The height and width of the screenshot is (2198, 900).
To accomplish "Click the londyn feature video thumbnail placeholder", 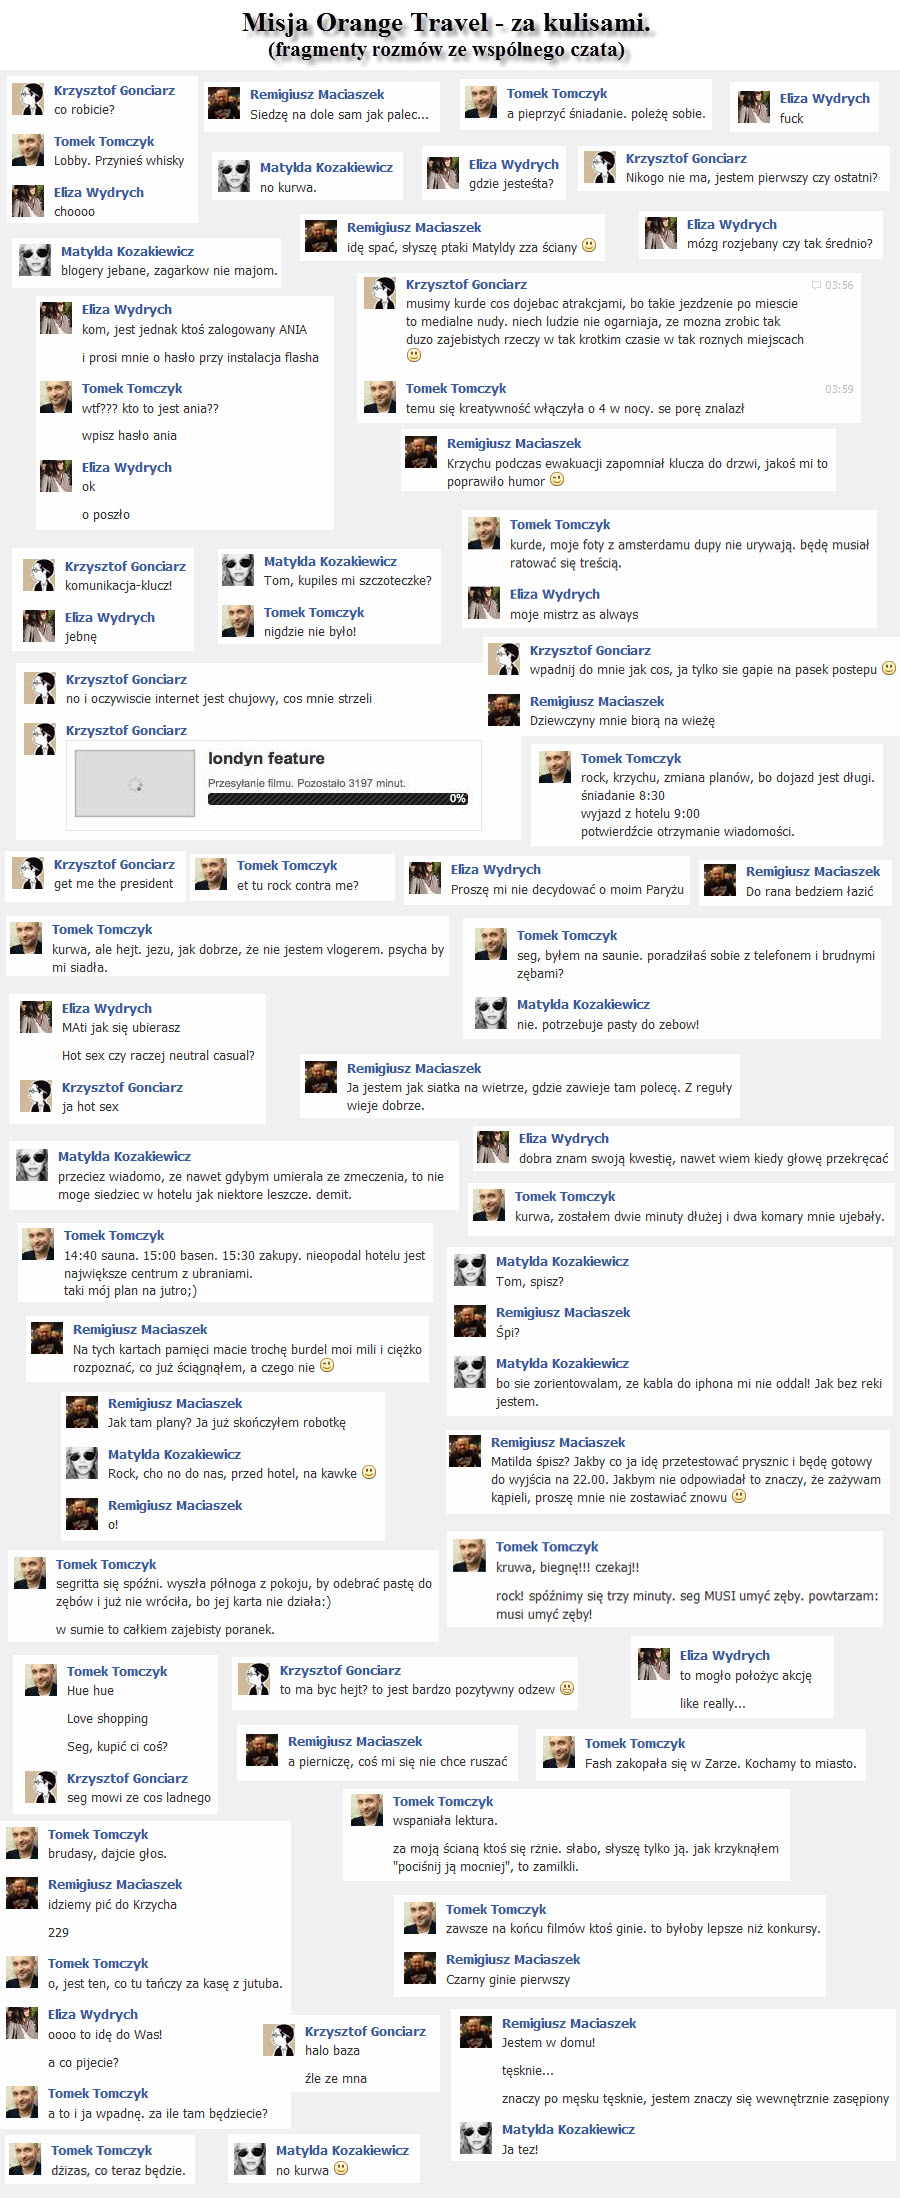I will [x=135, y=784].
